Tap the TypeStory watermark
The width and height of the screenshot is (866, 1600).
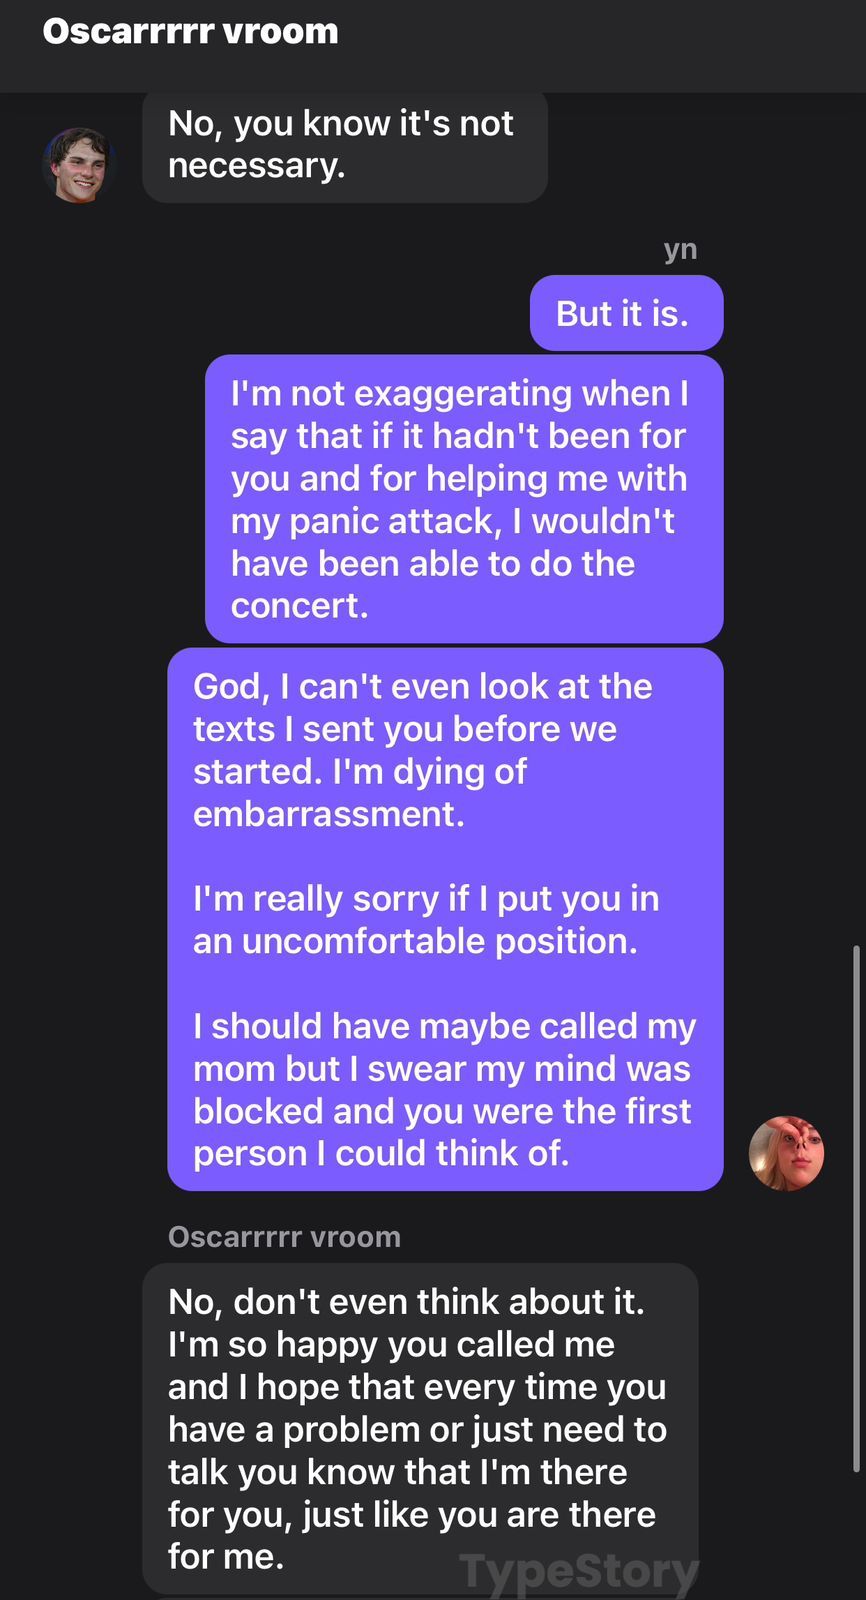pos(579,1572)
